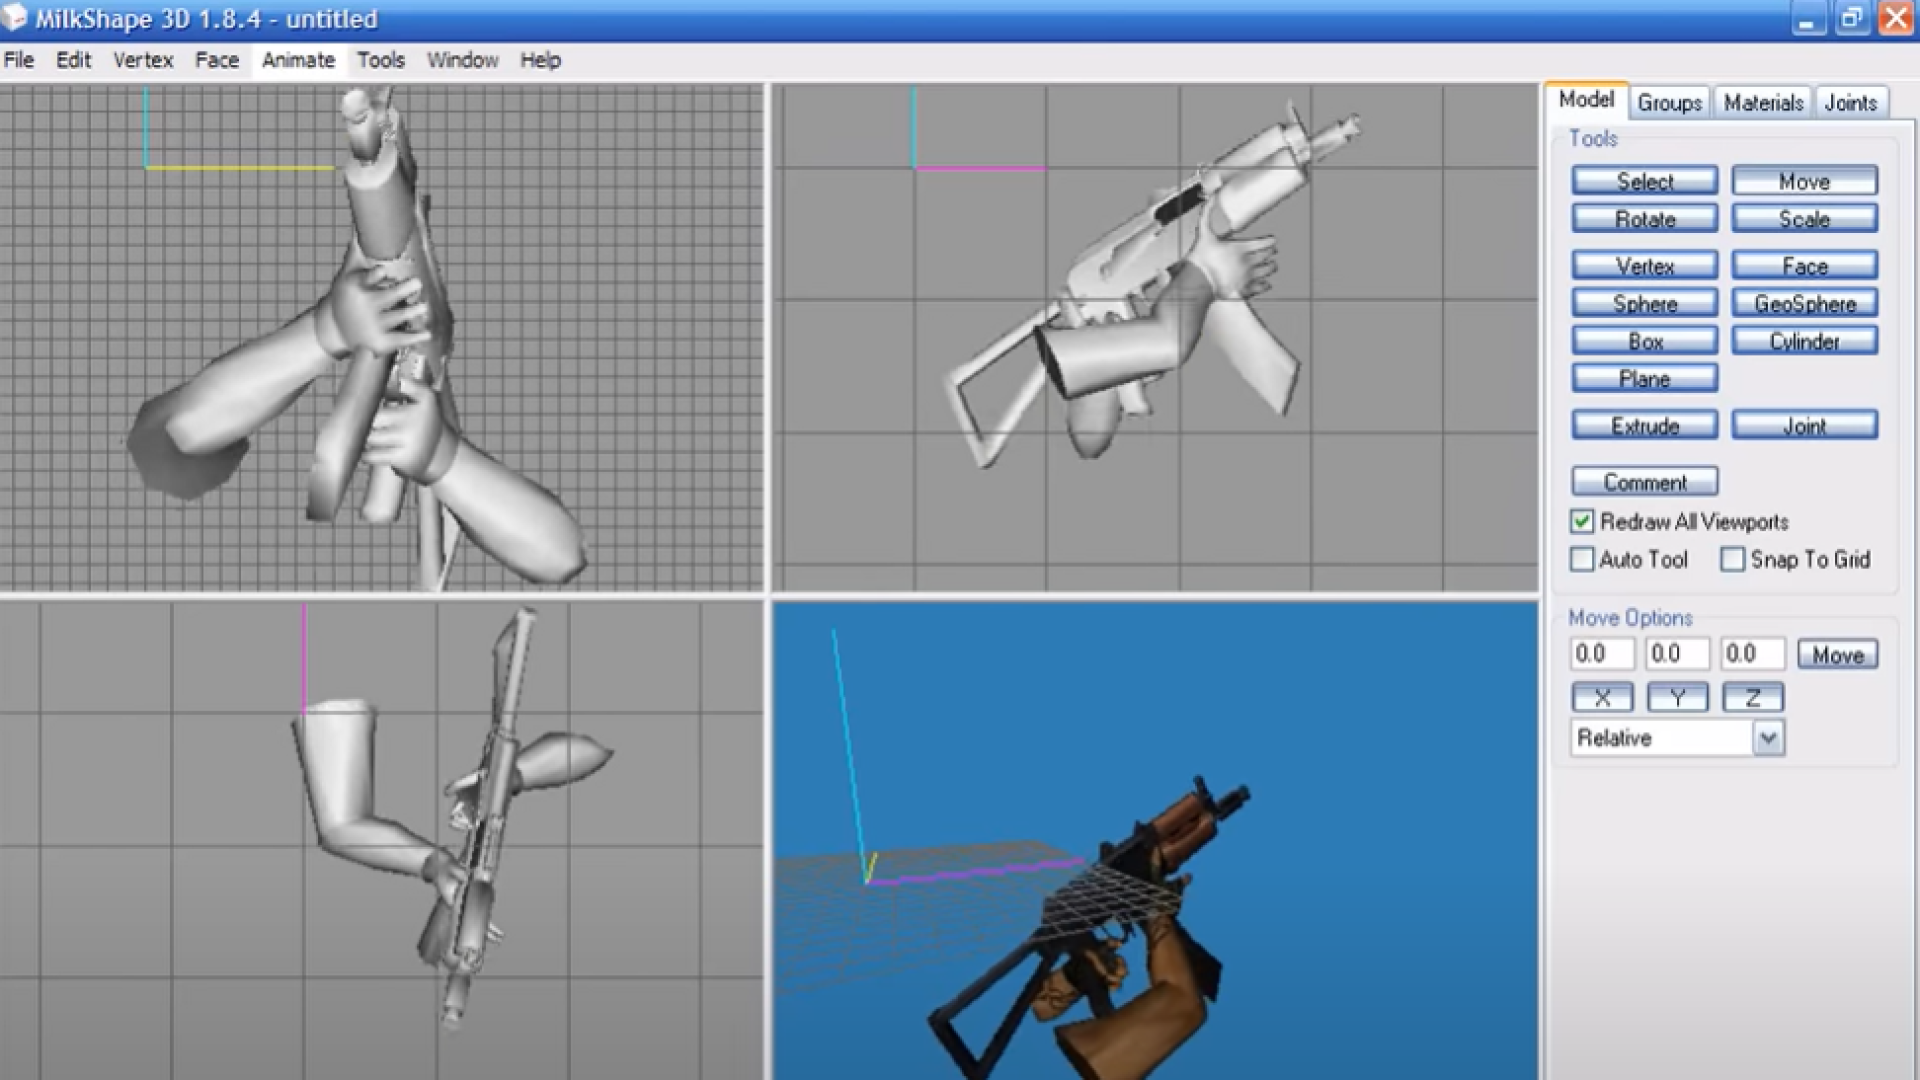Open the Groups tab
1920x1080 pixels.
pos(1669,103)
